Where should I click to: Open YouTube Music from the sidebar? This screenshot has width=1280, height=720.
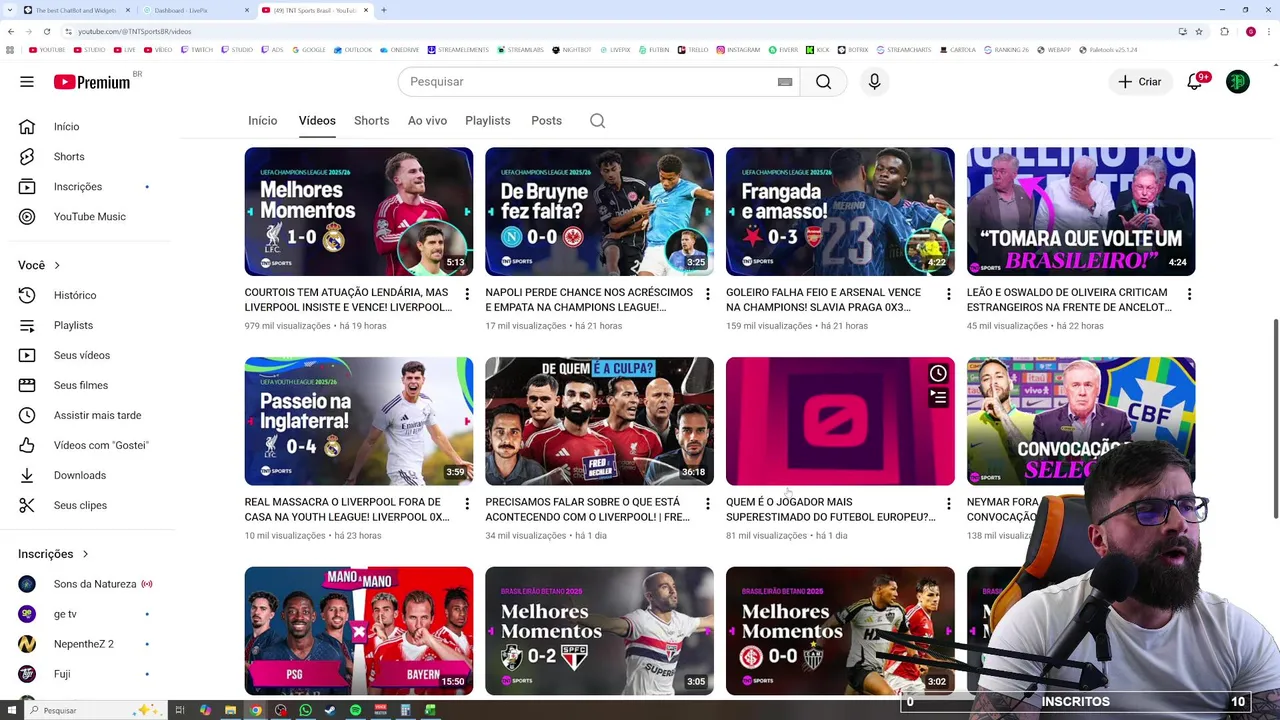coord(88,217)
